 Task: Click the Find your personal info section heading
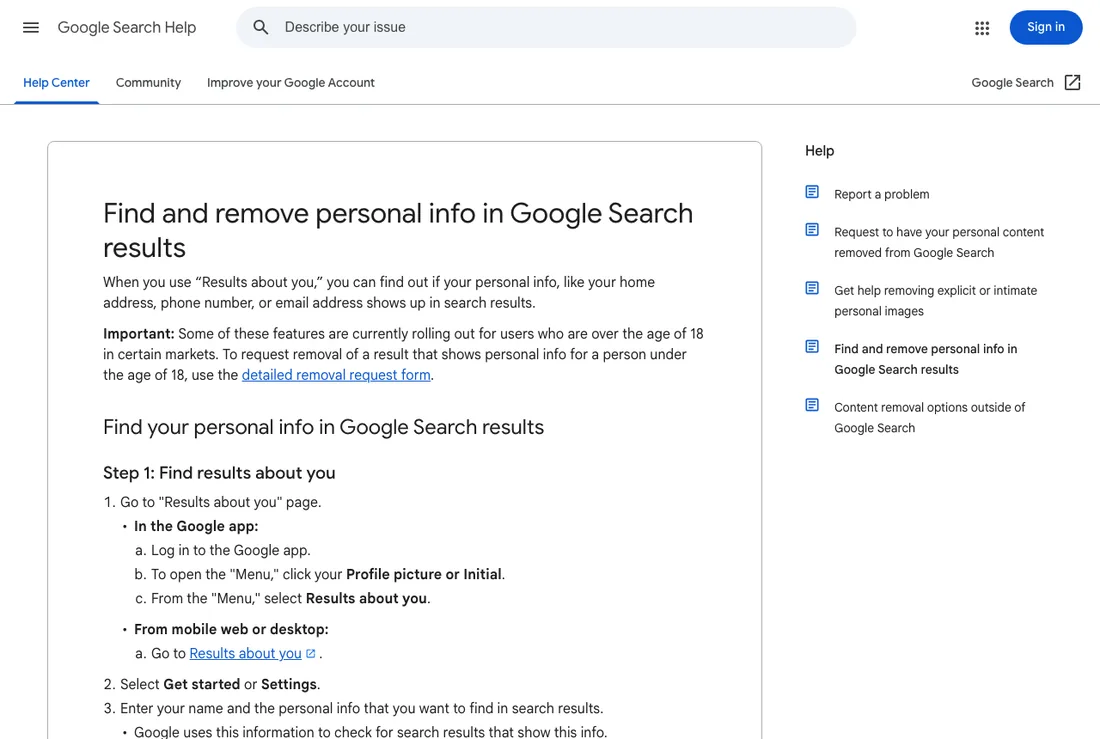click(323, 427)
